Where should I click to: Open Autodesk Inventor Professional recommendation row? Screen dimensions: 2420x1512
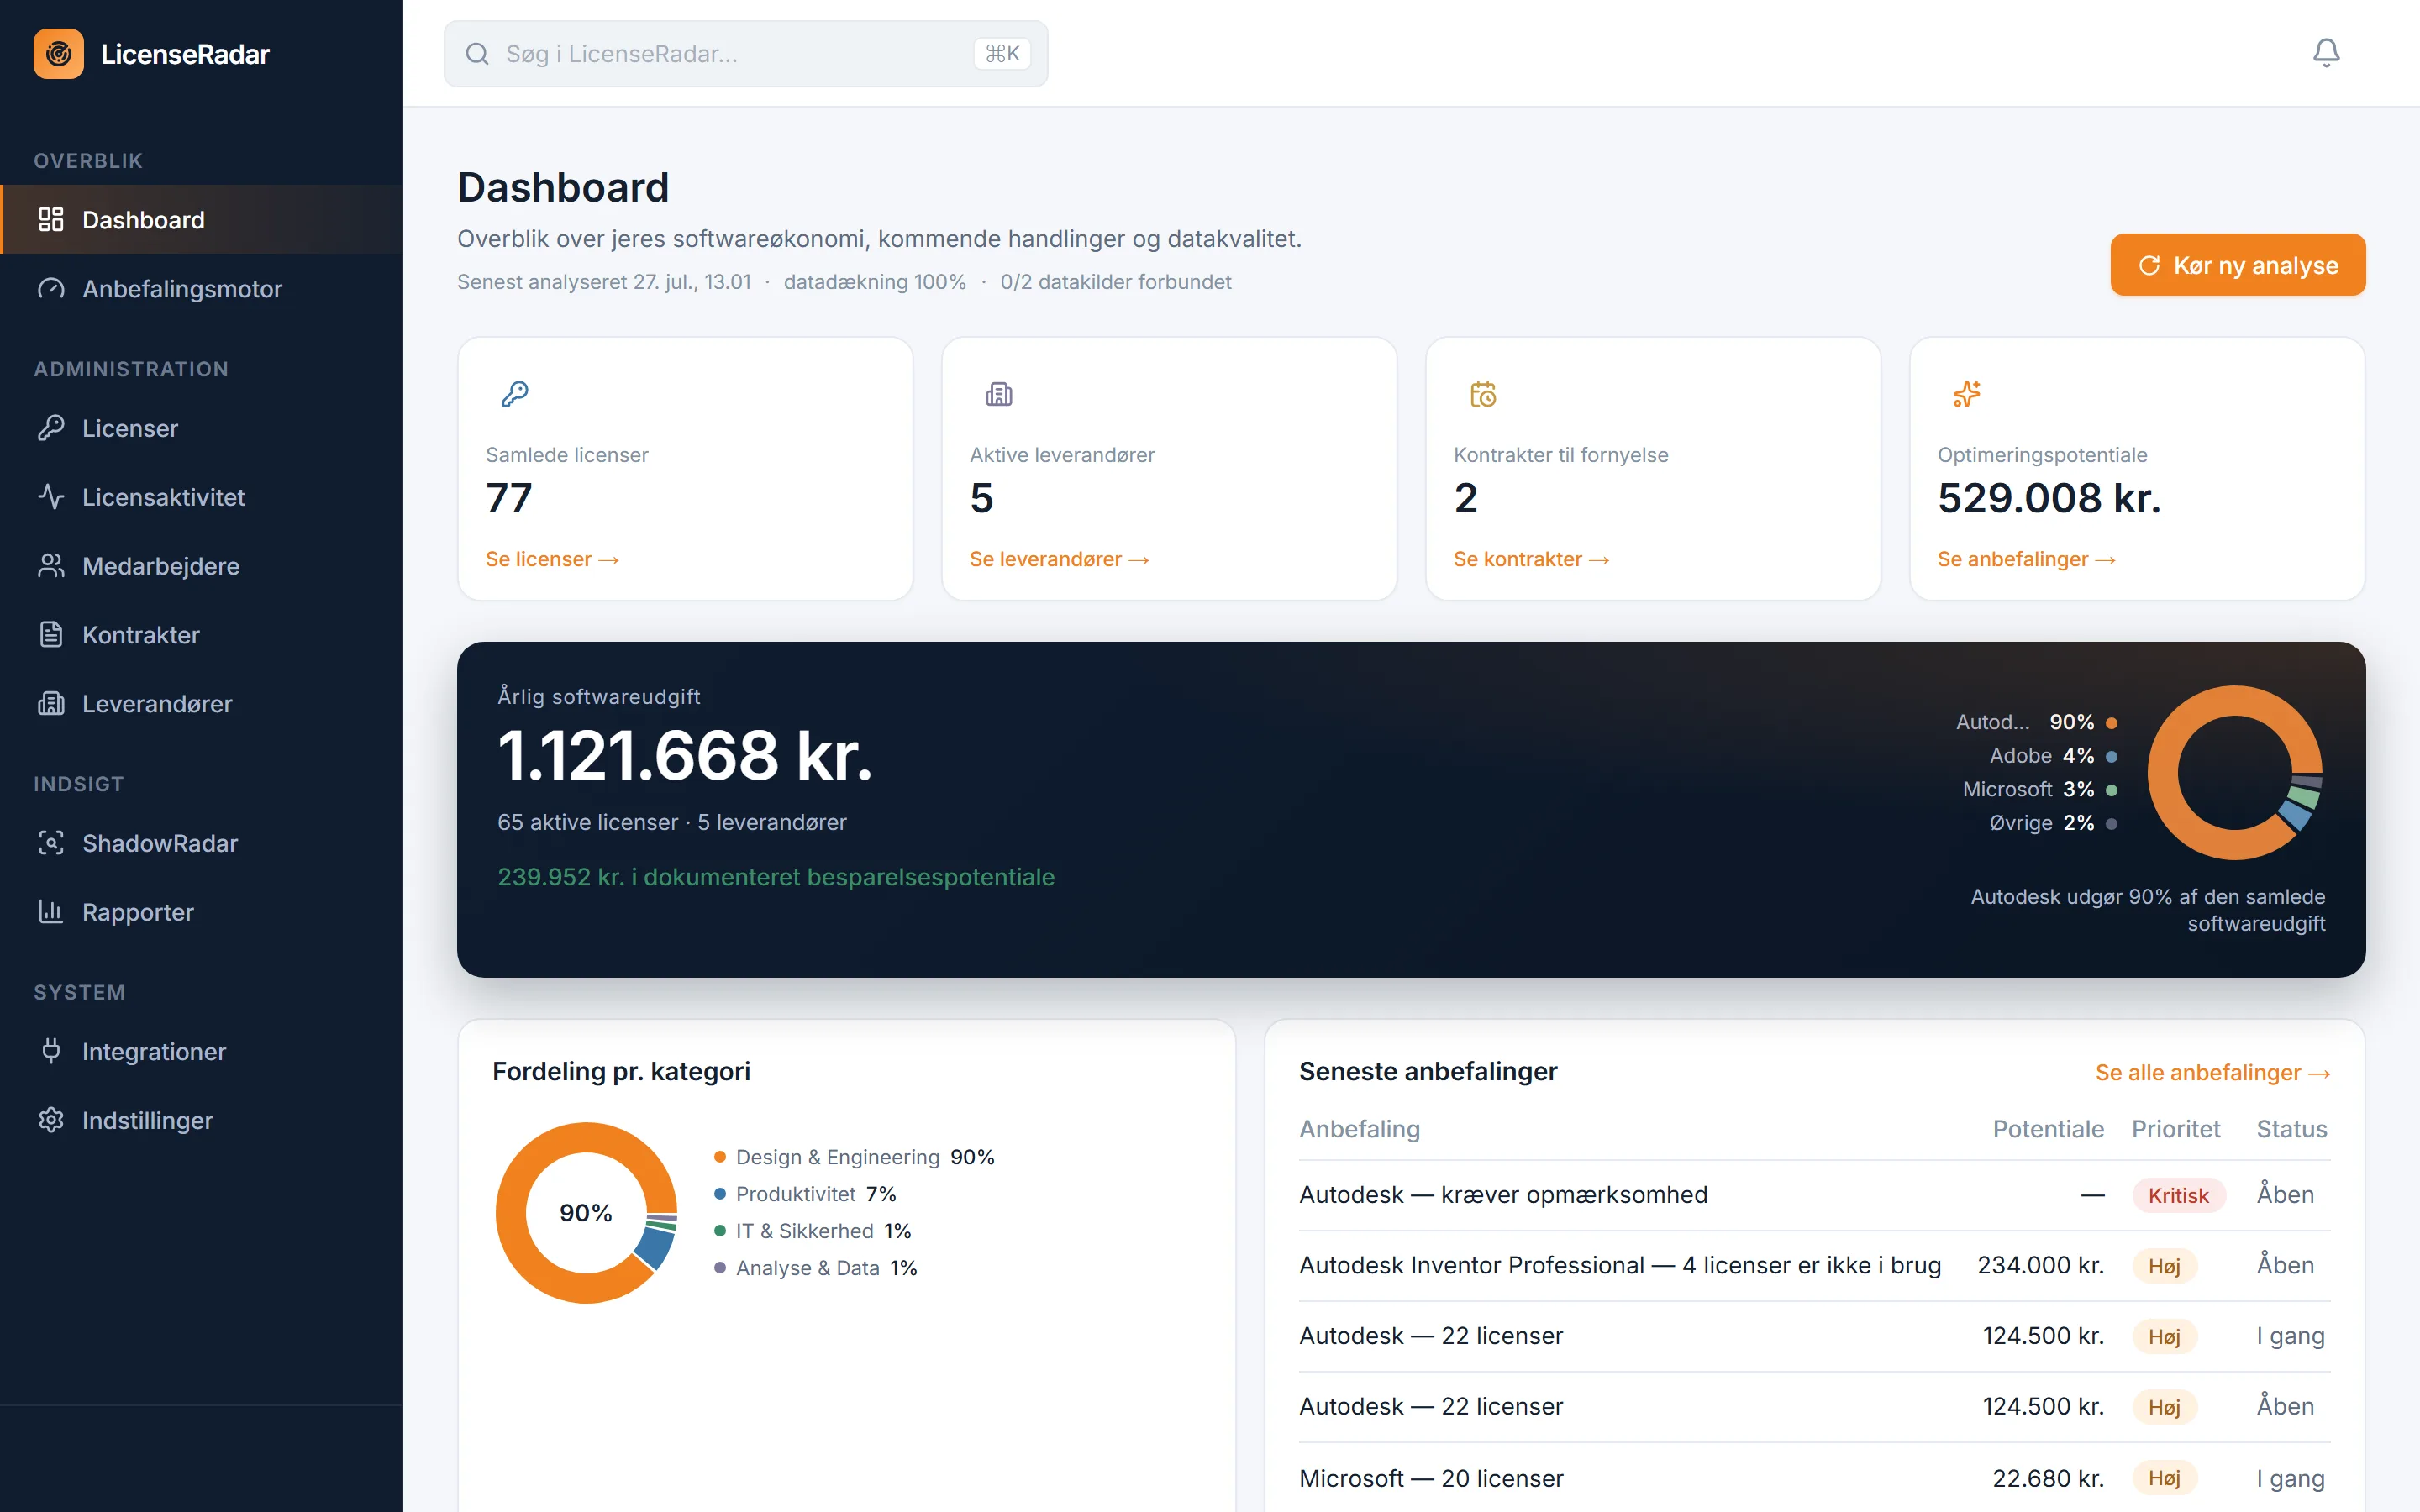[x=1814, y=1265]
